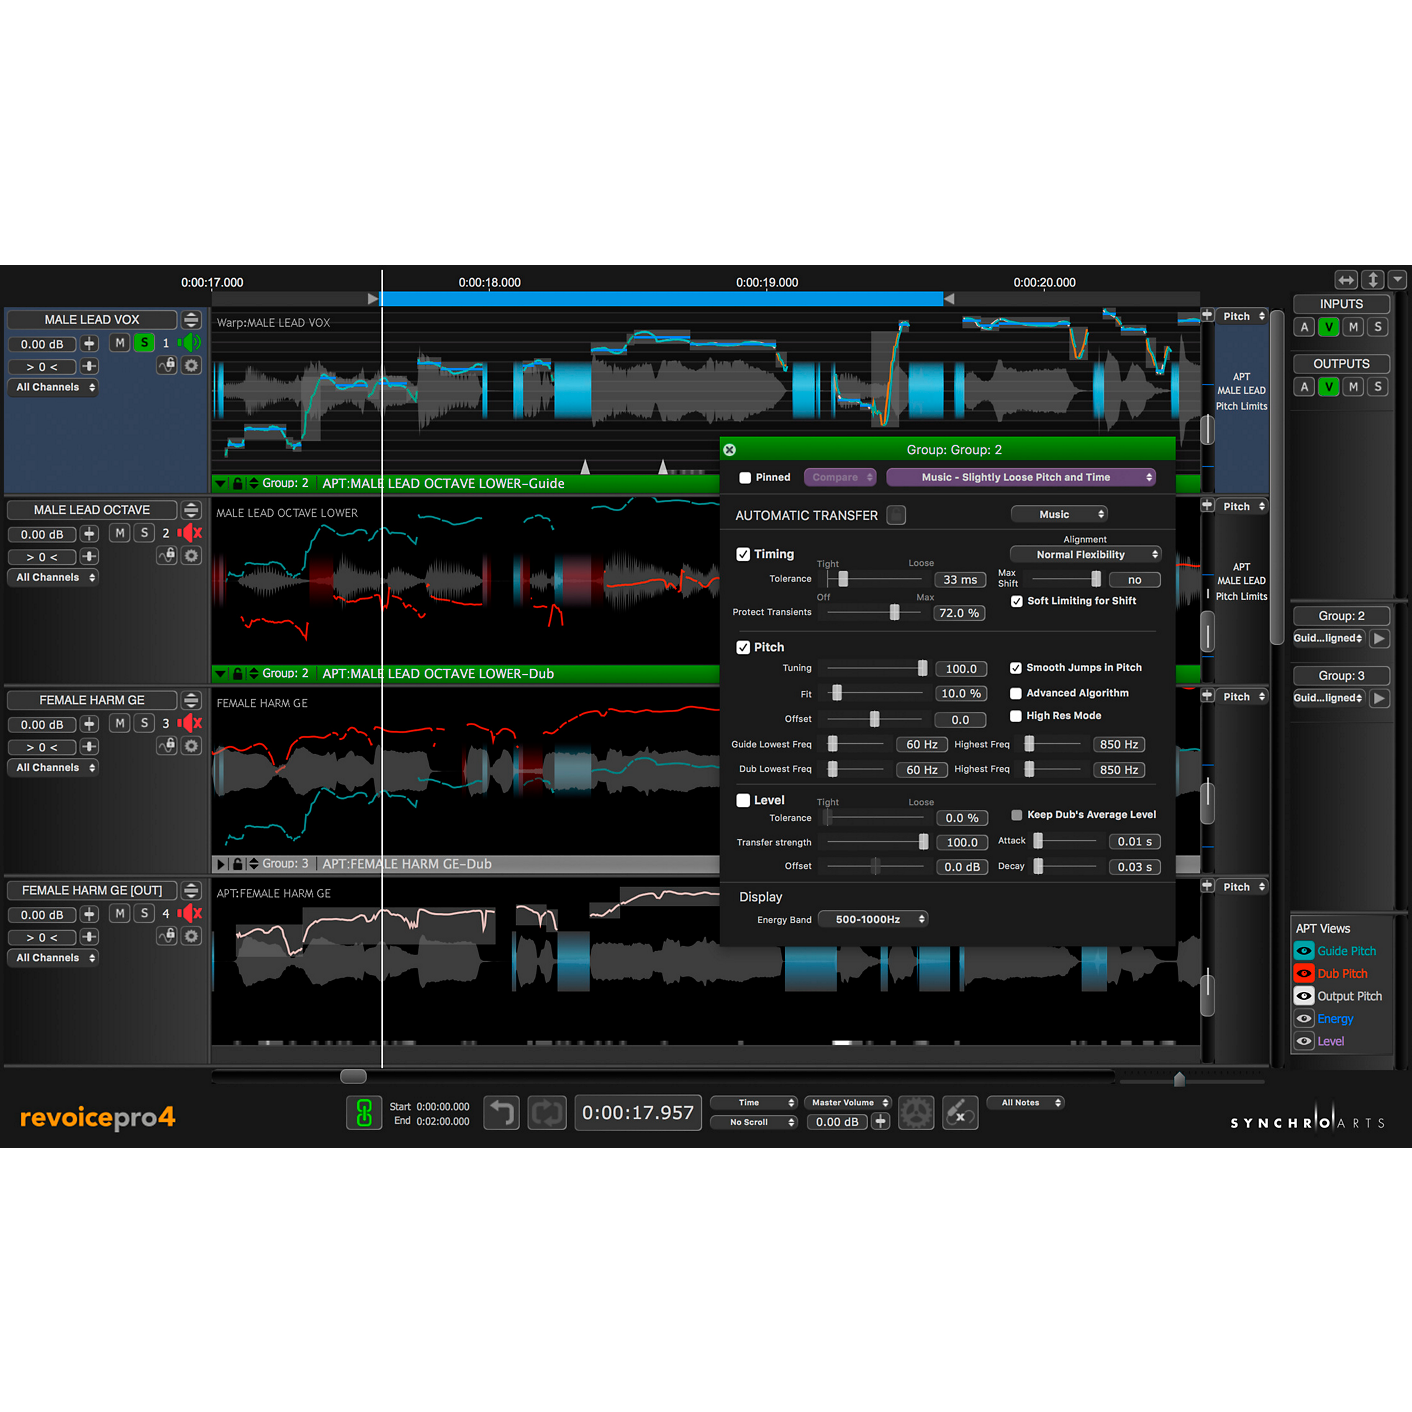This screenshot has width=1412, height=1412.
Task: Change No Scroll mode in the bottom toolbar
Action: (x=754, y=1121)
